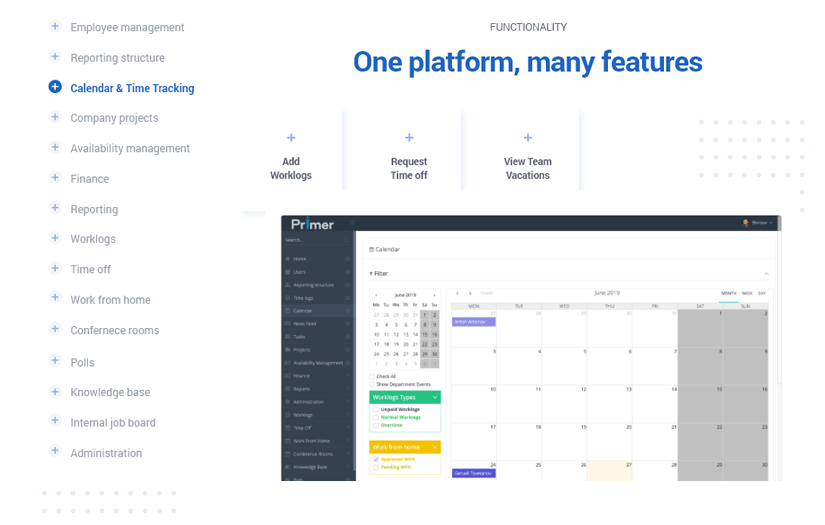Expand the sidebar Time Off submenu arrow
The image size is (825, 525).
348,428
